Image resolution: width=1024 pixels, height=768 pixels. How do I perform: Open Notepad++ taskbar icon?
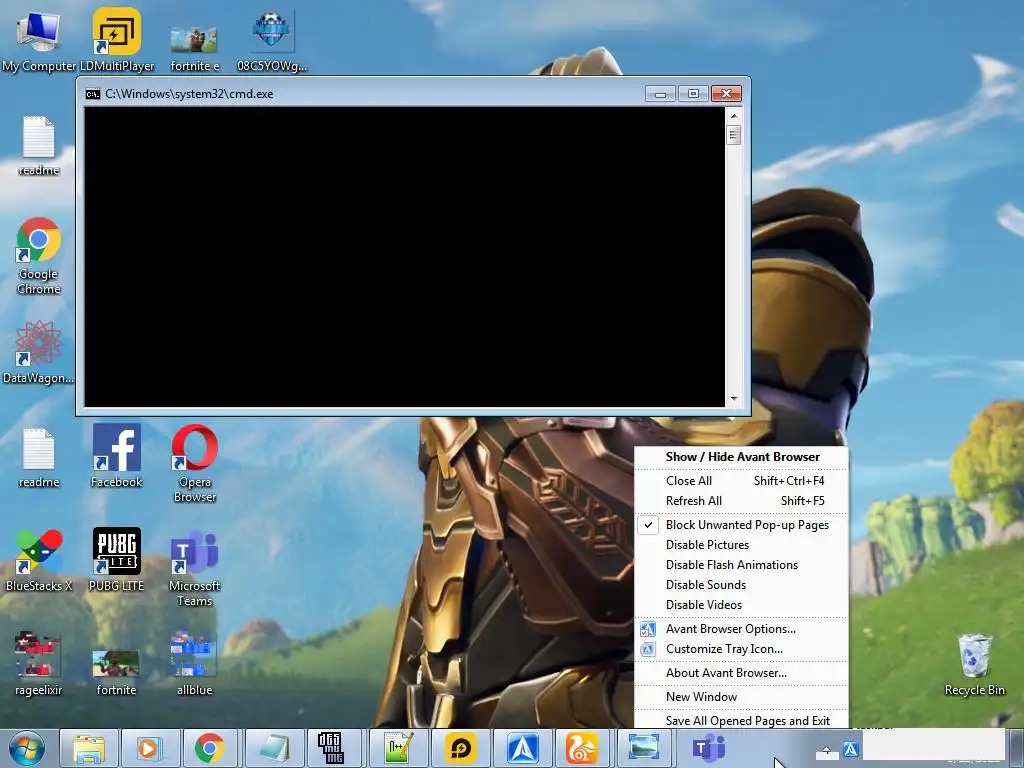click(x=398, y=748)
